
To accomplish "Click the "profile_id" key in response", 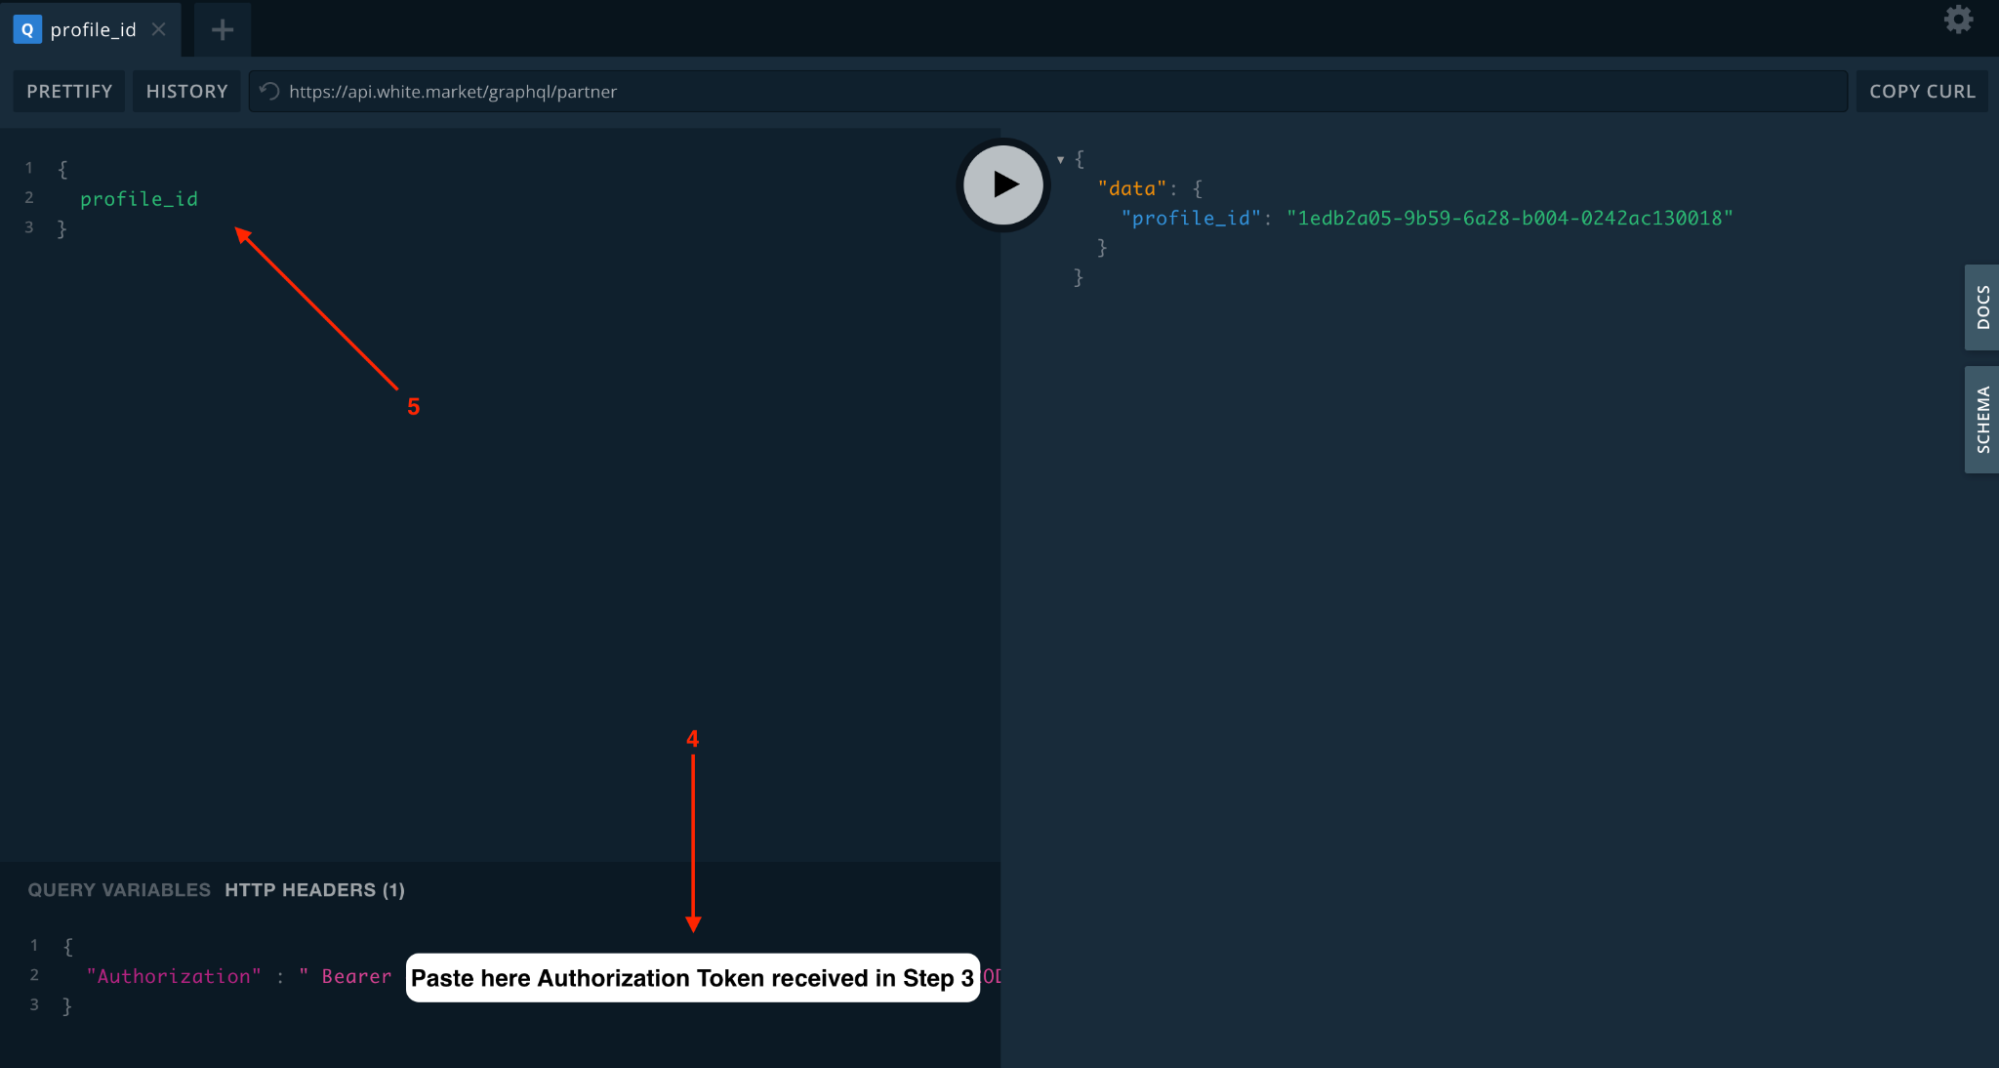I will [x=1190, y=218].
